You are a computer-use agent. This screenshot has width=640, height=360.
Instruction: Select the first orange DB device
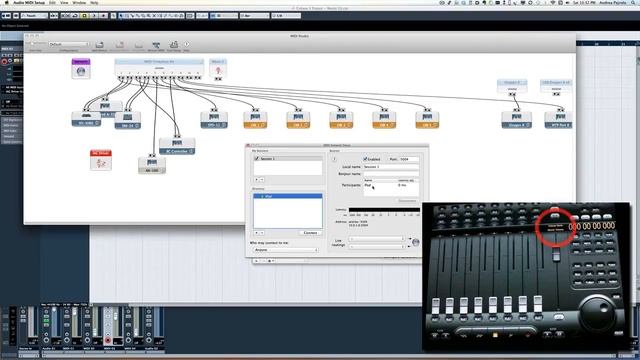point(255,120)
